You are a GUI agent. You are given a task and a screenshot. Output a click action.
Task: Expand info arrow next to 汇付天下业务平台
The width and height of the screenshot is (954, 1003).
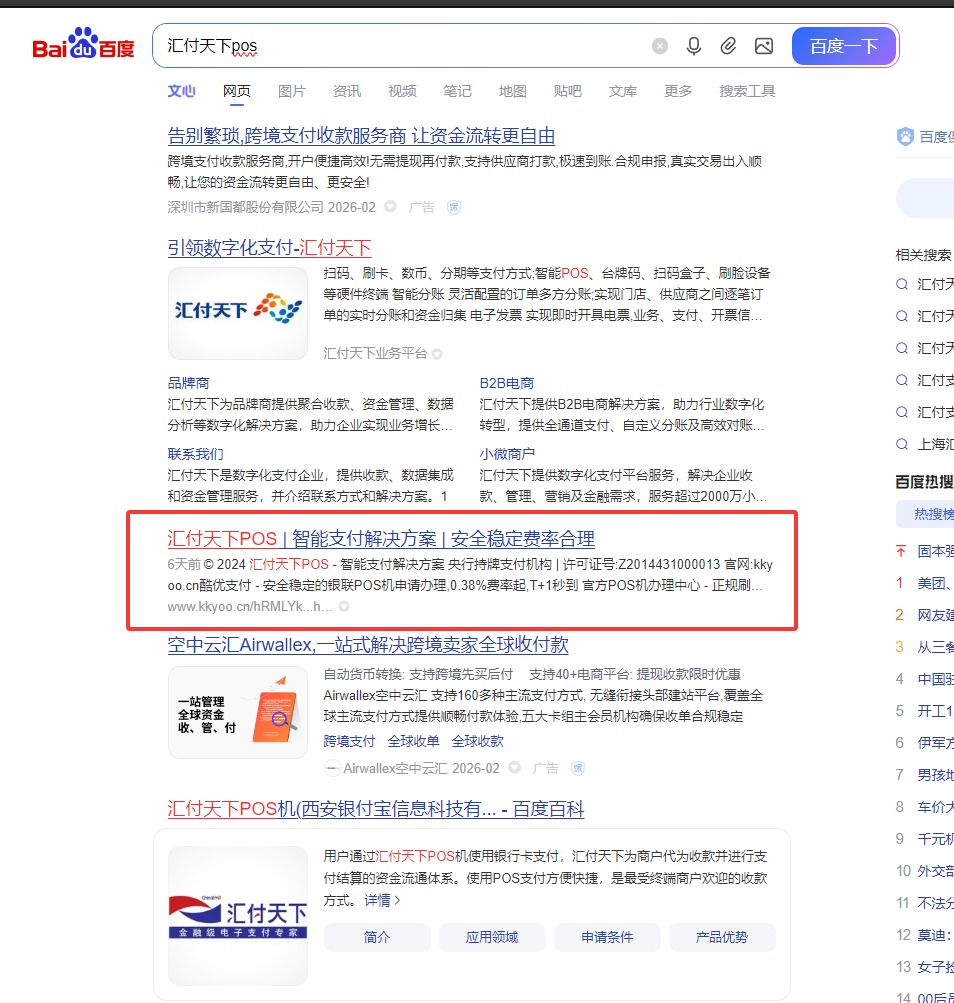point(437,354)
